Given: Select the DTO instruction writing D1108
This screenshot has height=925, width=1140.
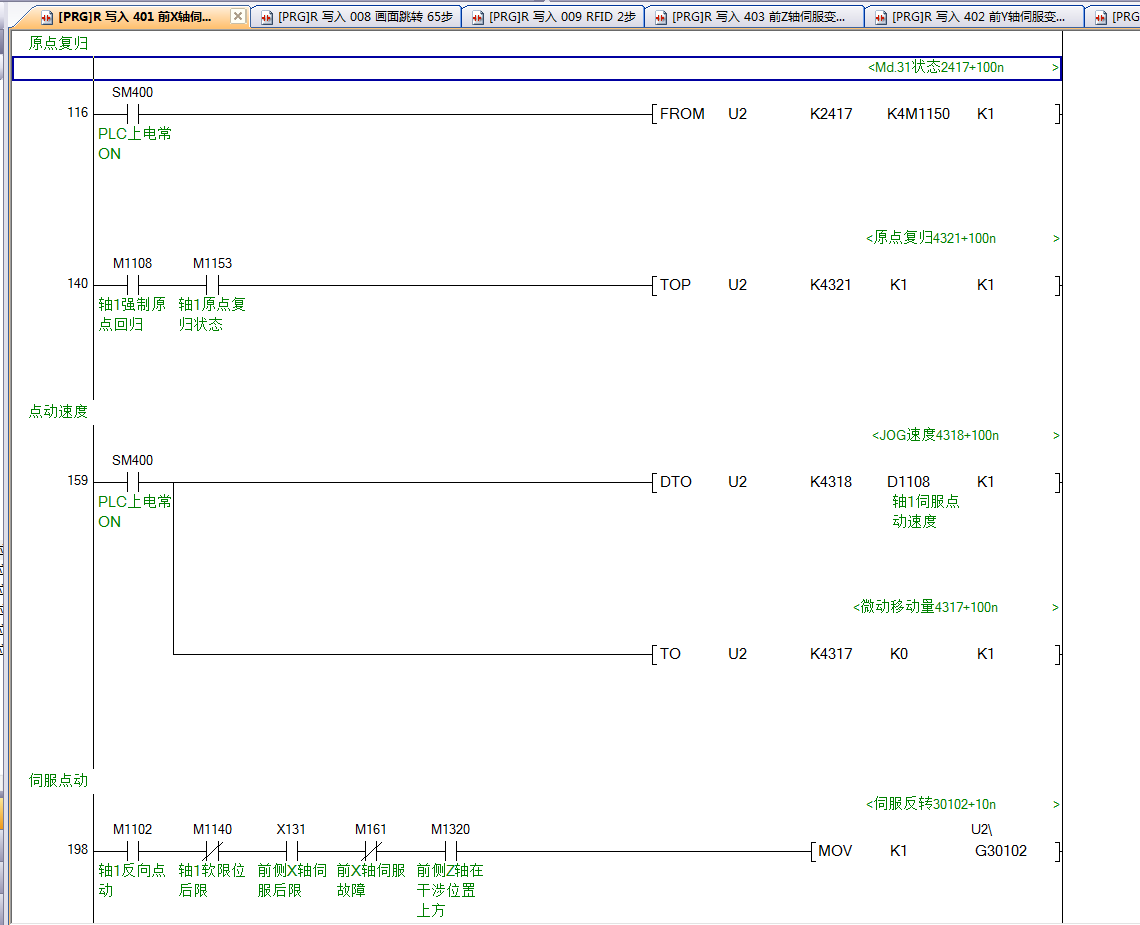Looking at the screenshot, I should pos(676,482).
